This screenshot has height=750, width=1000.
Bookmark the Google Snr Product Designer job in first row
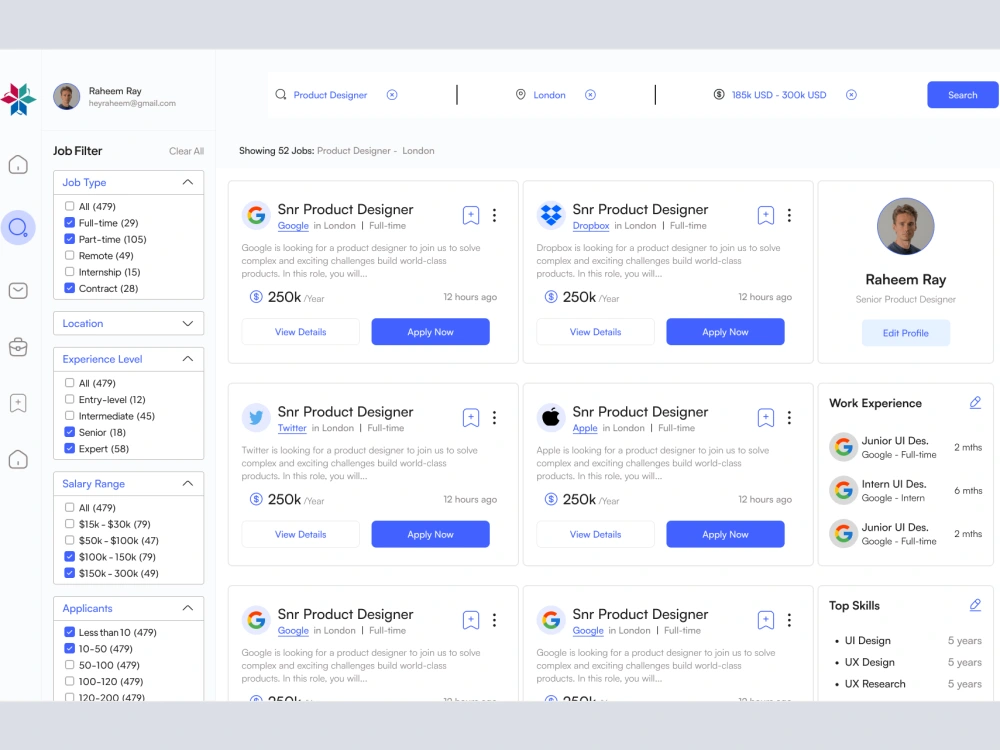(x=471, y=216)
